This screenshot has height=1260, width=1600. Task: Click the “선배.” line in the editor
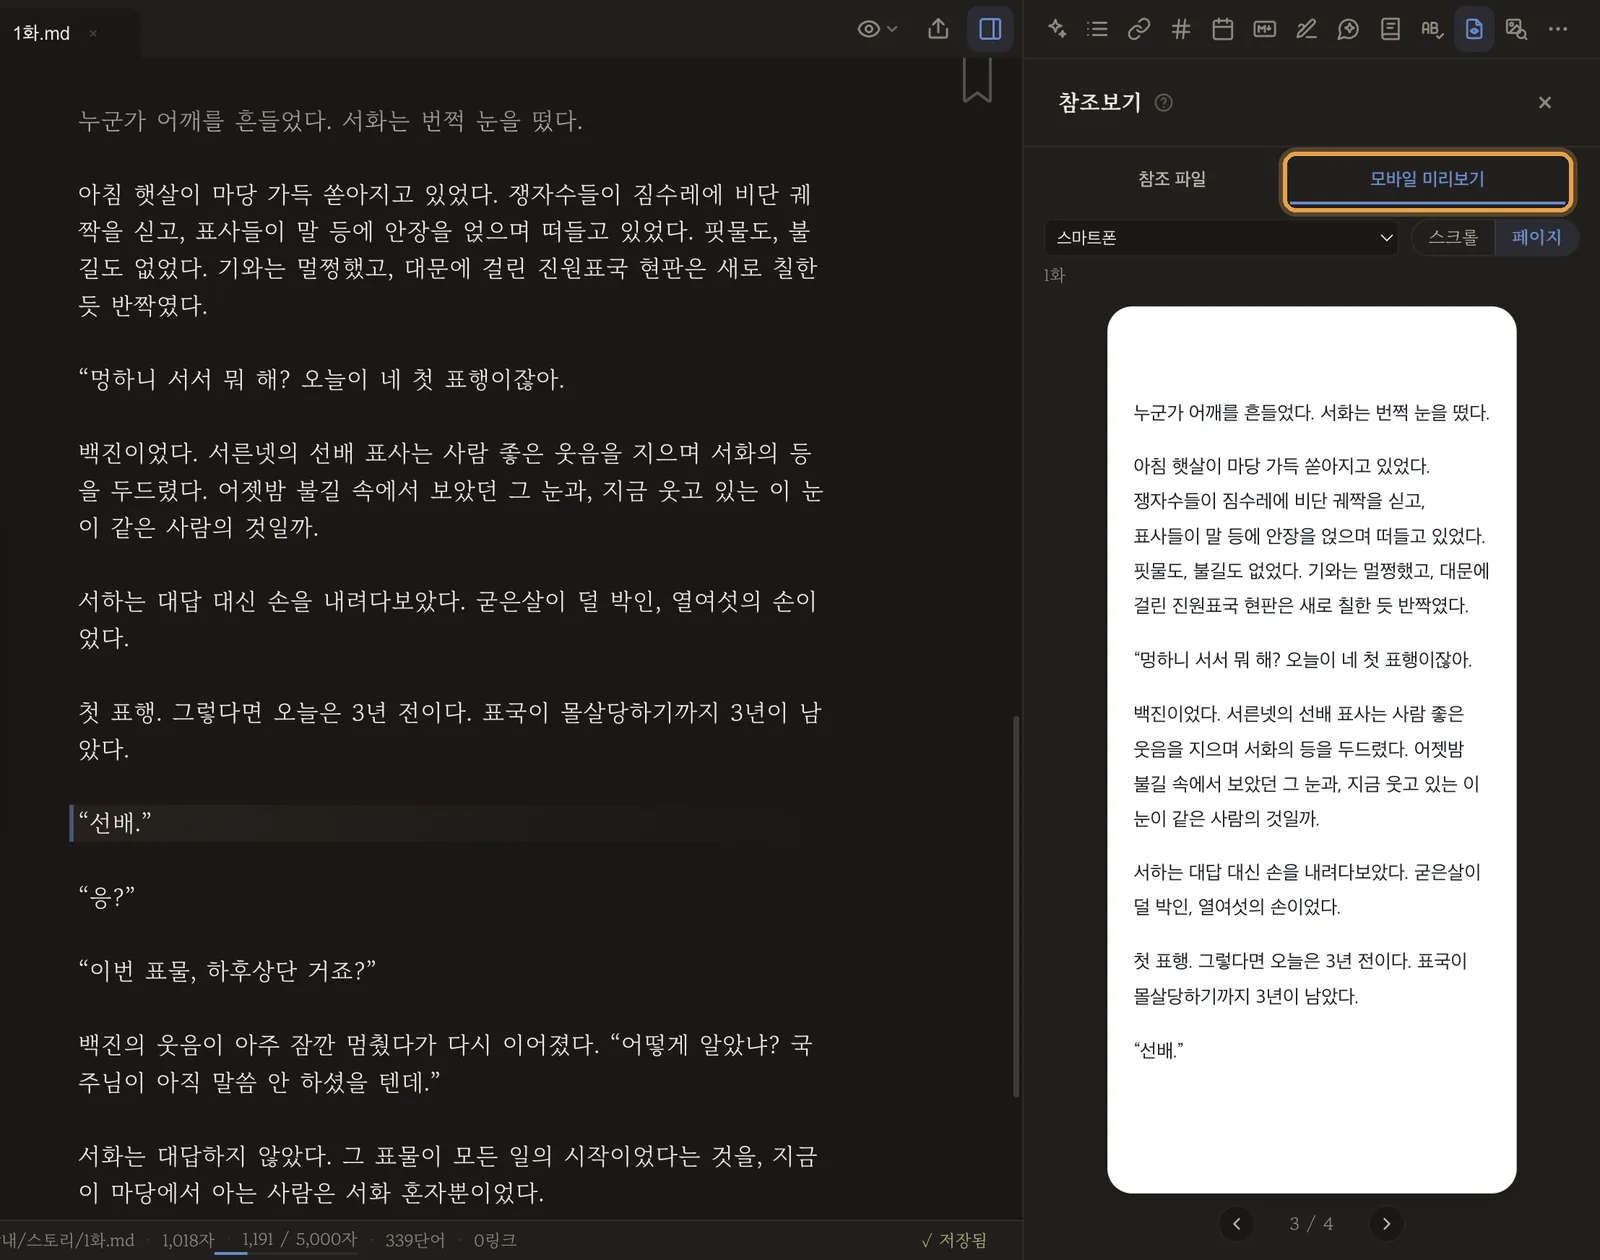tap(115, 823)
